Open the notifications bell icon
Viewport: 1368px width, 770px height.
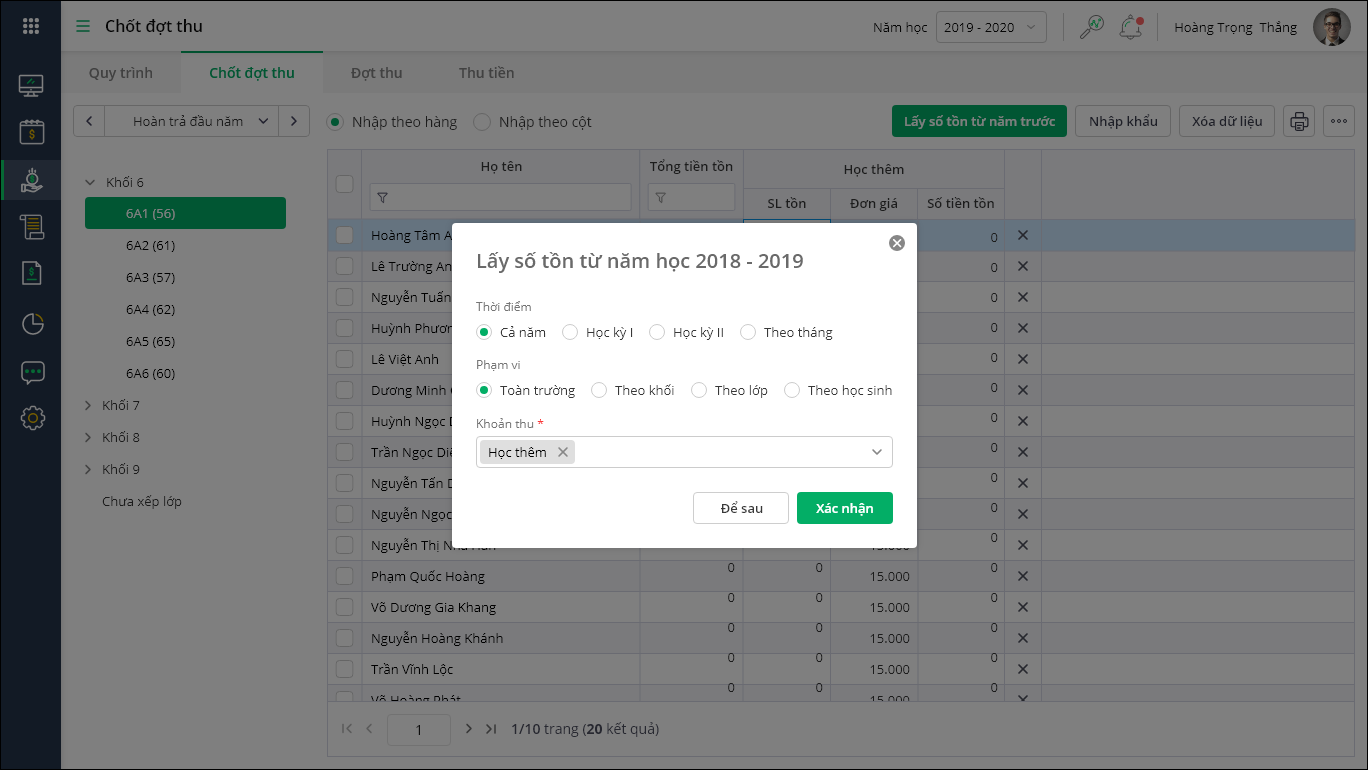point(1131,27)
